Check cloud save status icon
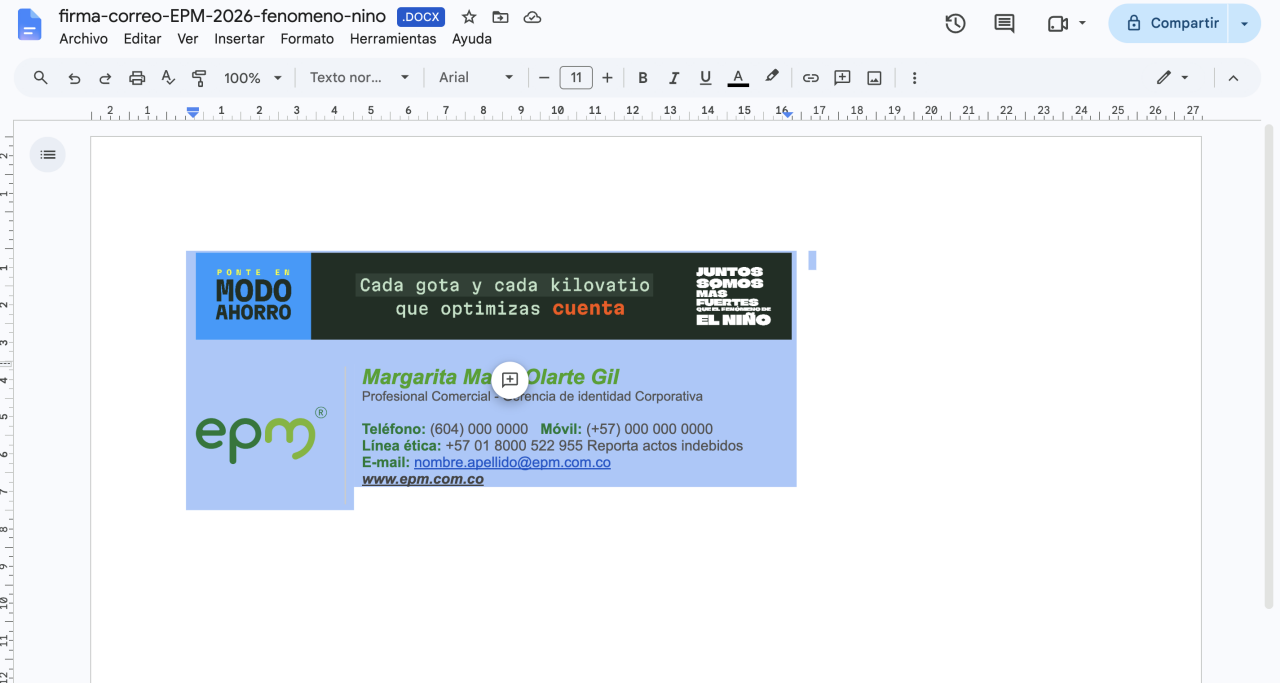 pyautogui.click(x=533, y=17)
